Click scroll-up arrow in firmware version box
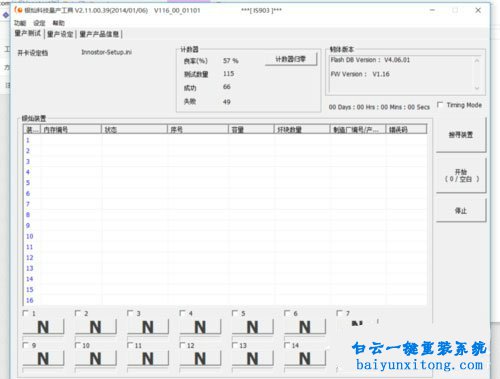Screen dimensions: 500x379 click(477, 61)
